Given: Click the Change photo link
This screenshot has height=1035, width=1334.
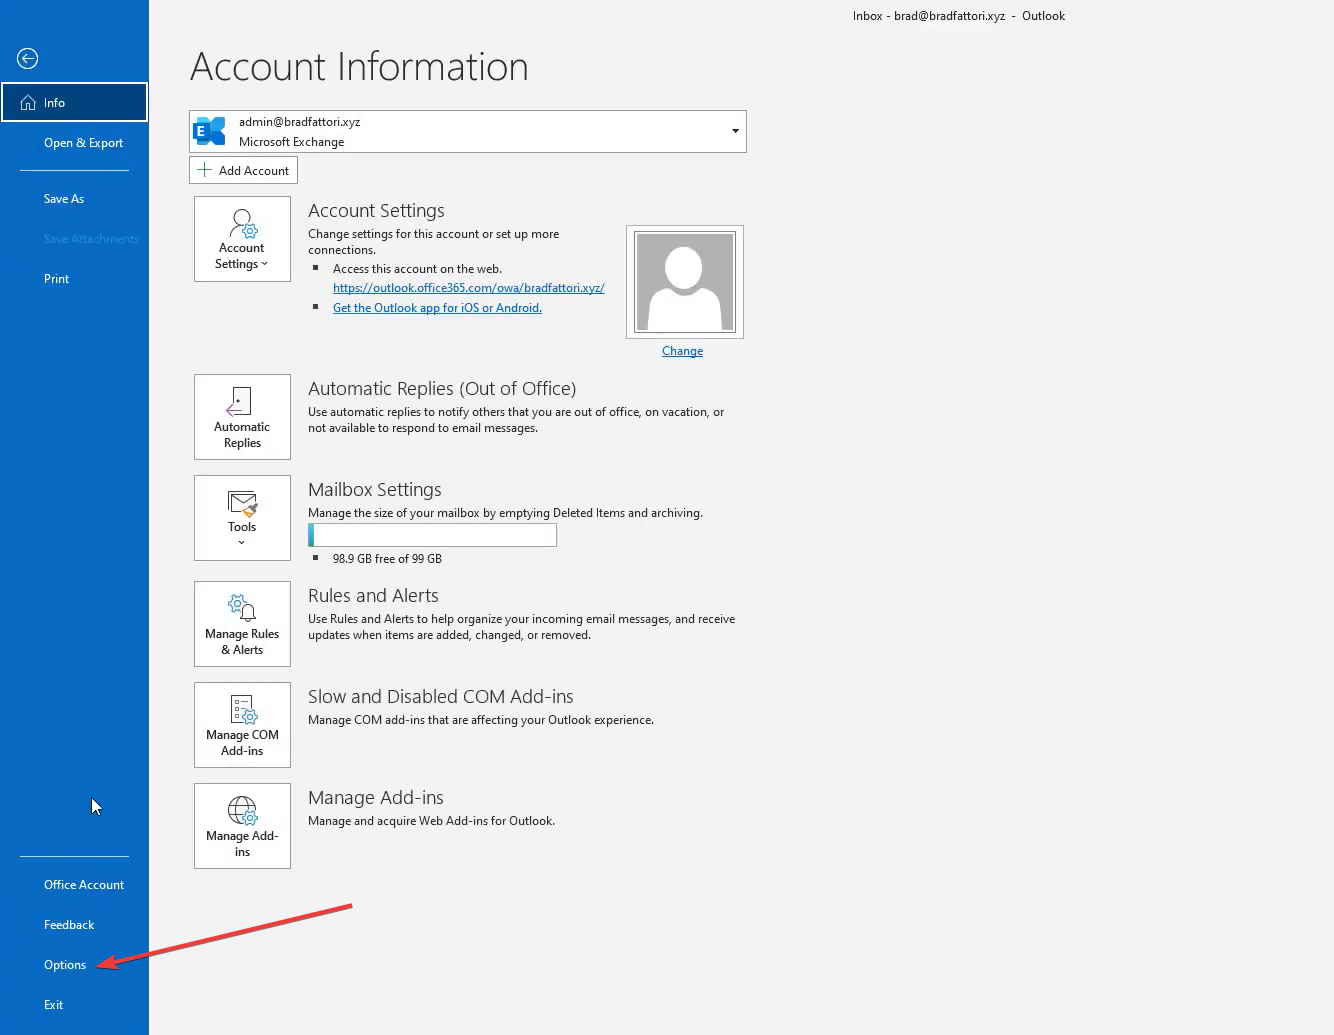Looking at the screenshot, I should coord(682,351).
